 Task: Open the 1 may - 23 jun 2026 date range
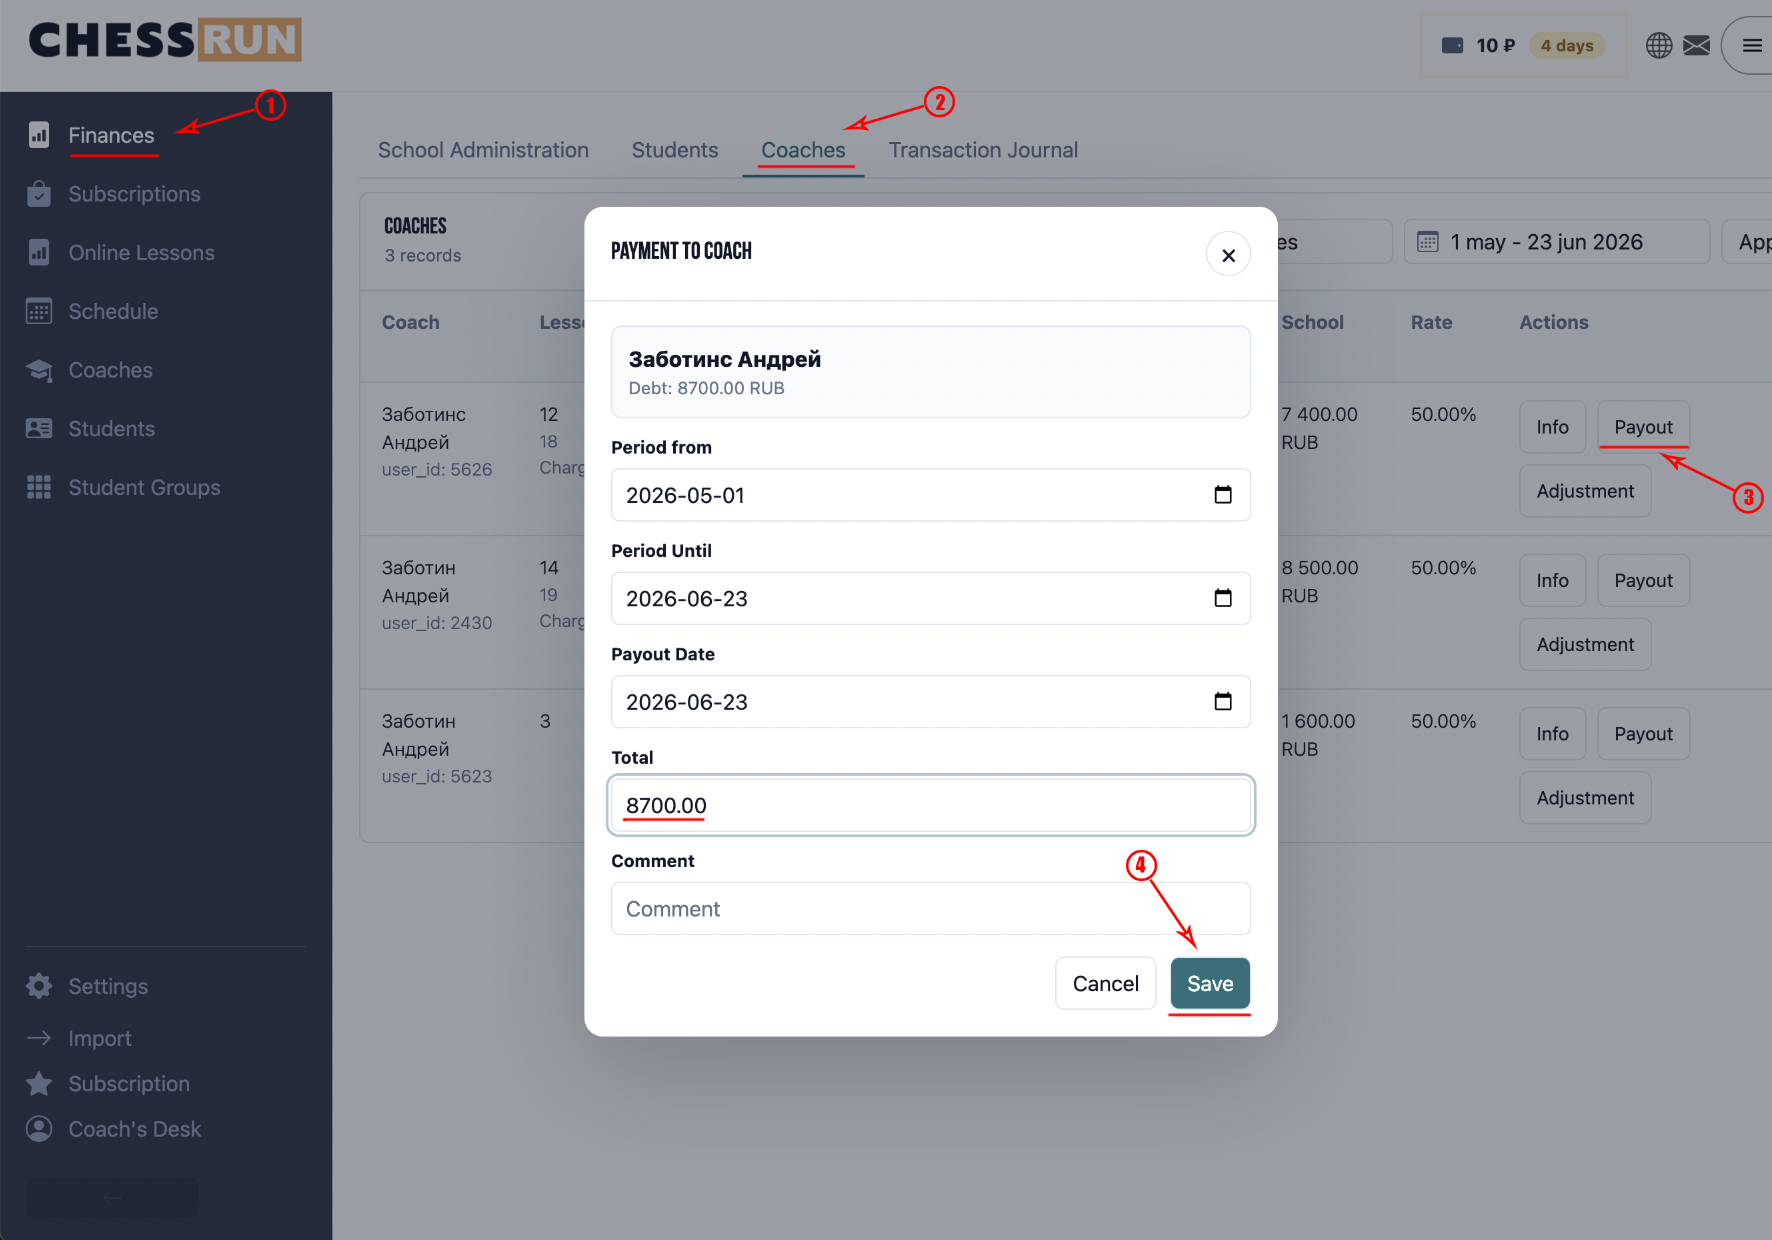1556,242
